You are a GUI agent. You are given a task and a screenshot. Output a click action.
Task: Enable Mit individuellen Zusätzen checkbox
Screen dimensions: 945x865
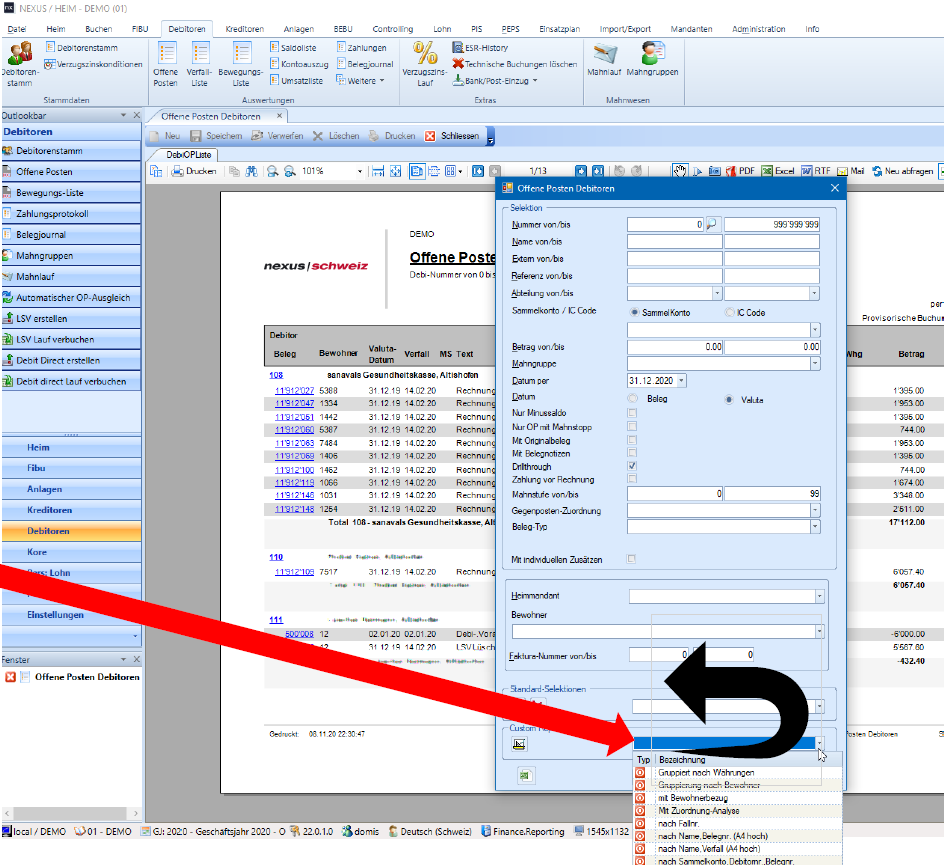(632, 559)
